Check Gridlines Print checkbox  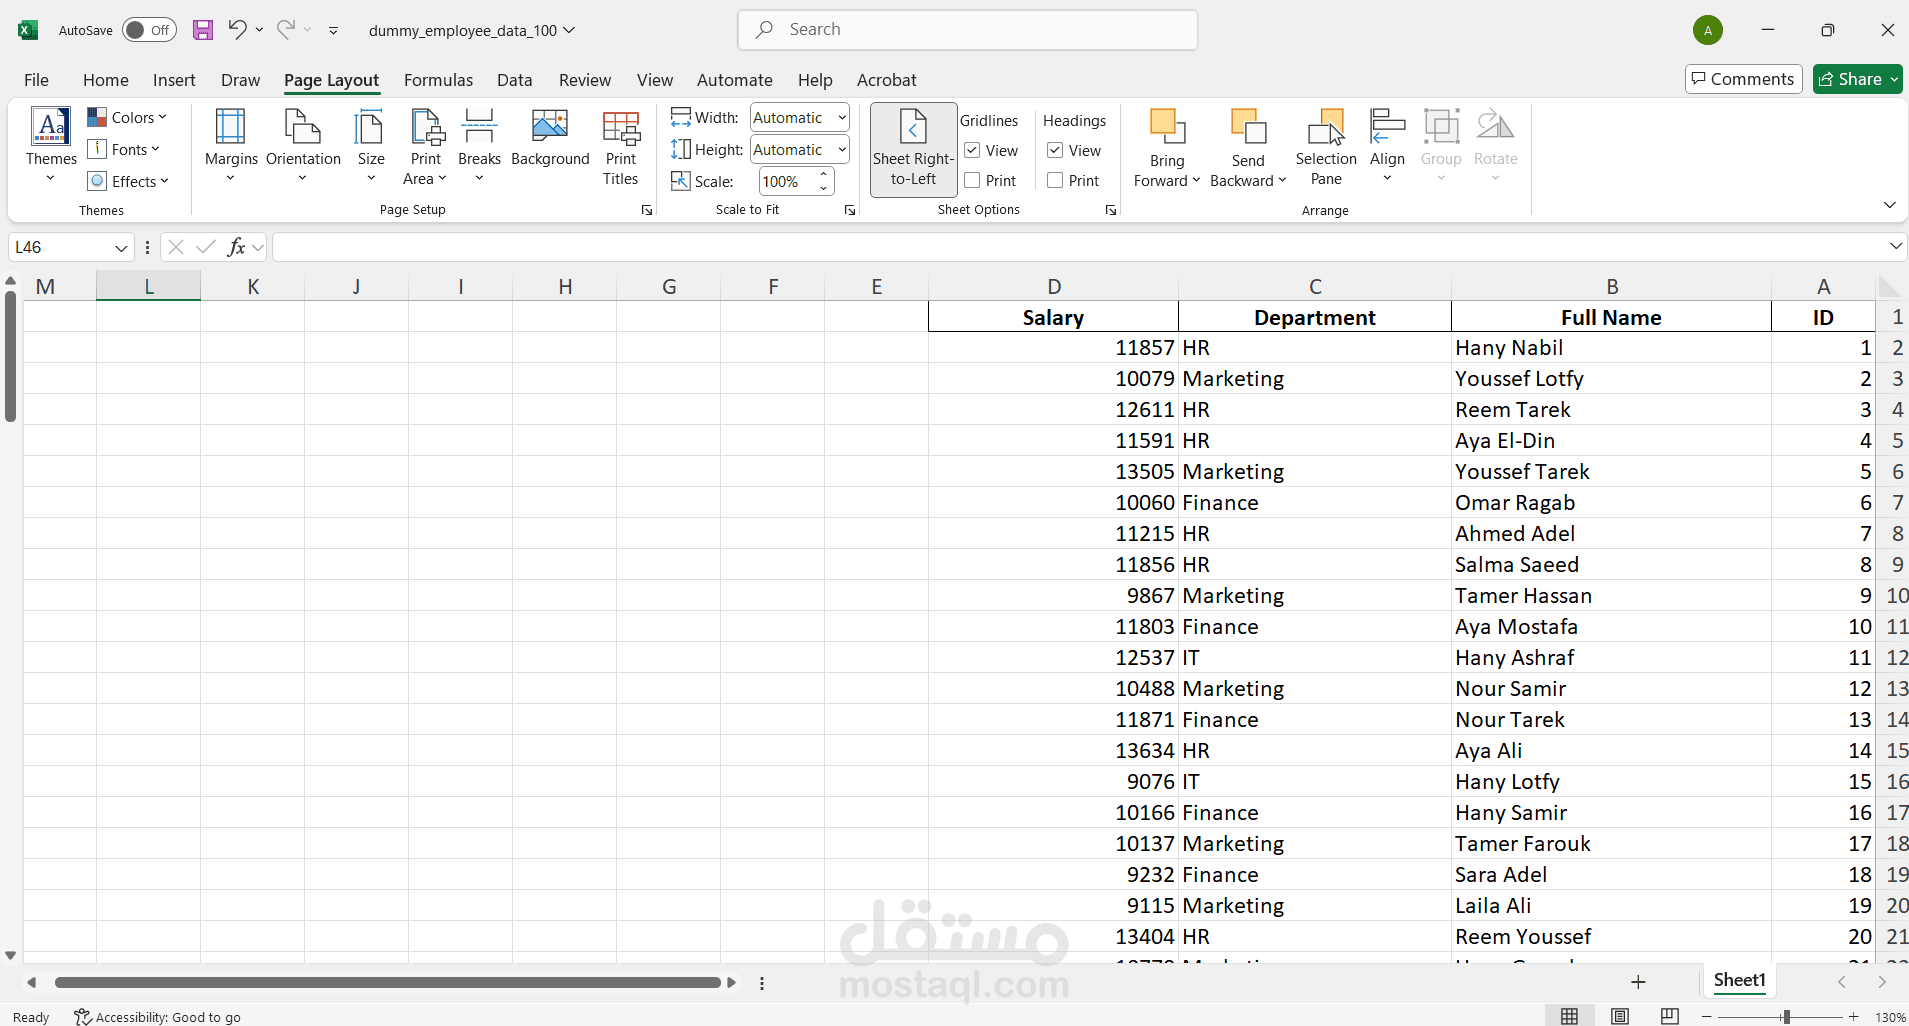click(x=972, y=180)
